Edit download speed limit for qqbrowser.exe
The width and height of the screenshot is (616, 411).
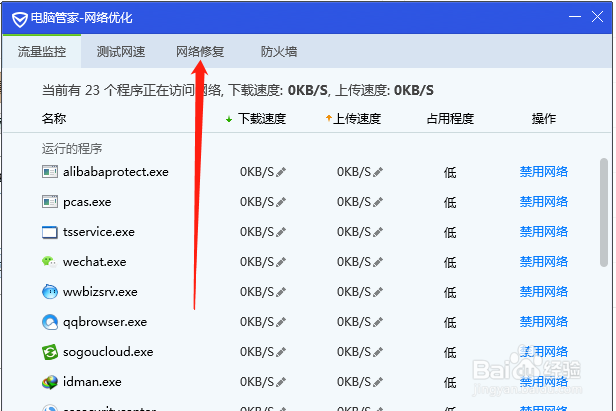click(281, 322)
